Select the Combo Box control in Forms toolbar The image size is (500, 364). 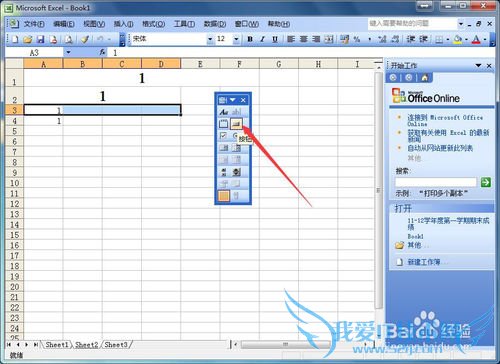point(236,148)
